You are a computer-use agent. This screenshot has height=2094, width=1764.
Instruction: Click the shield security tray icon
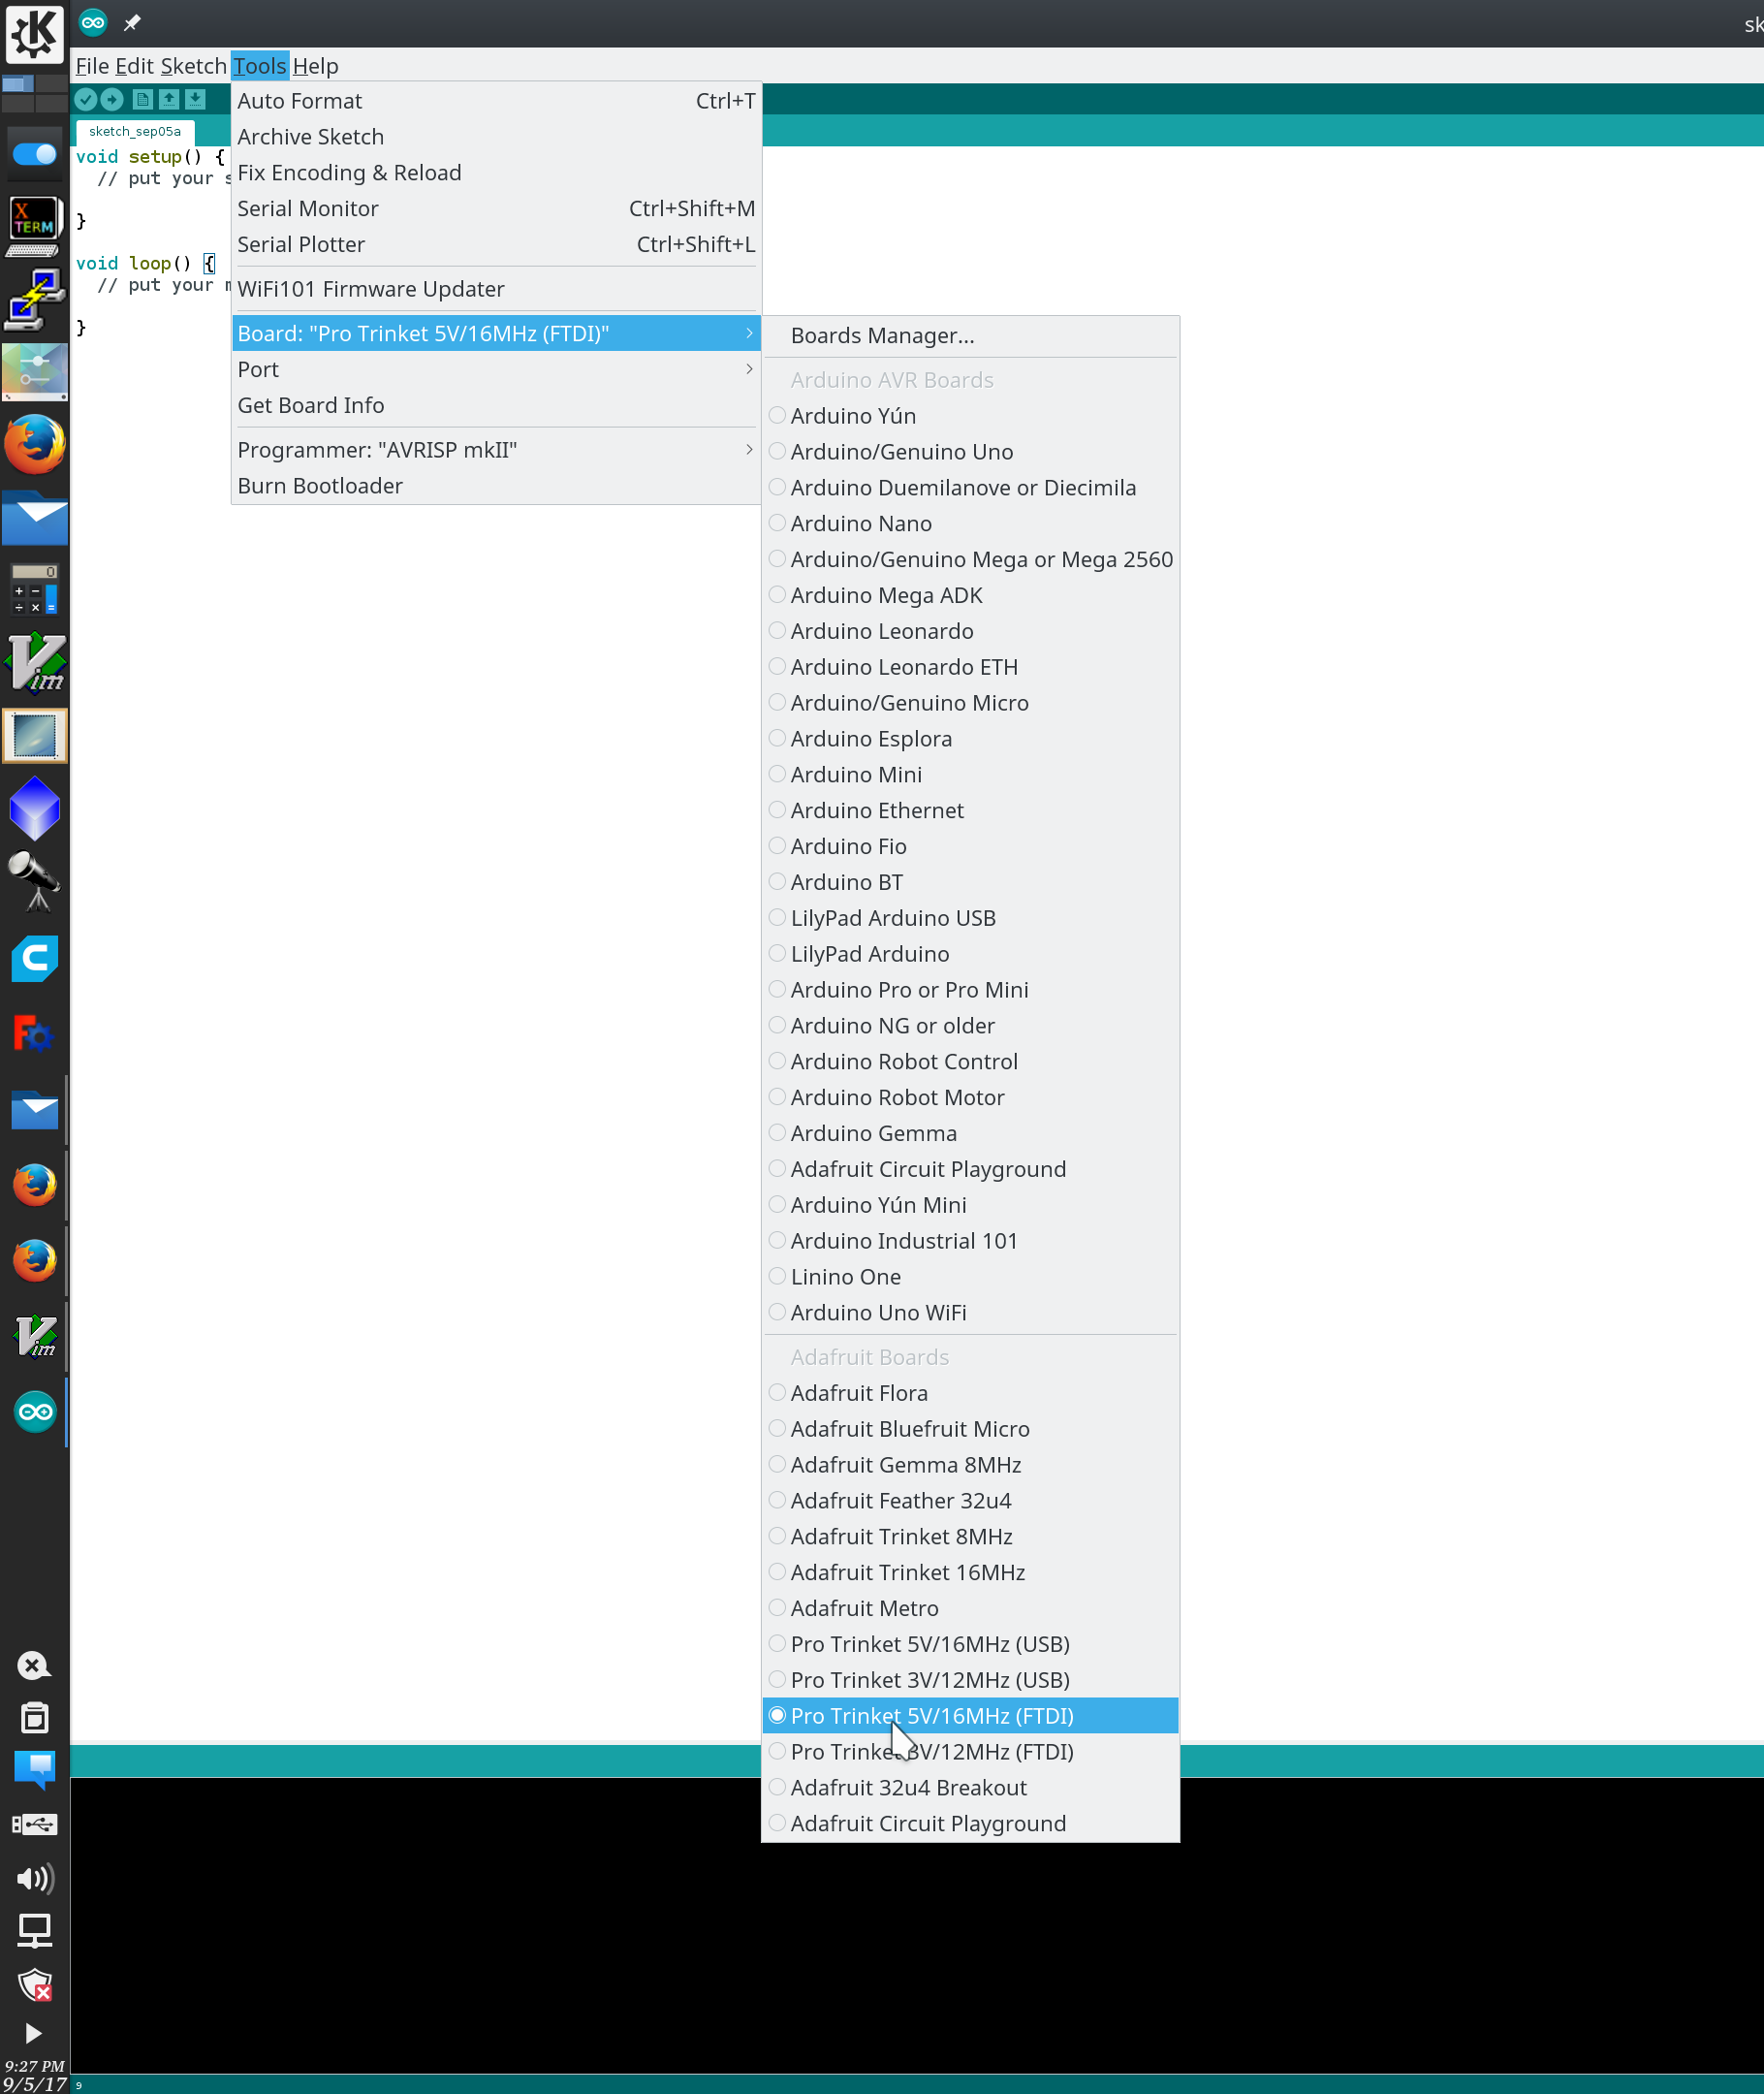(x=34, y=1985)
